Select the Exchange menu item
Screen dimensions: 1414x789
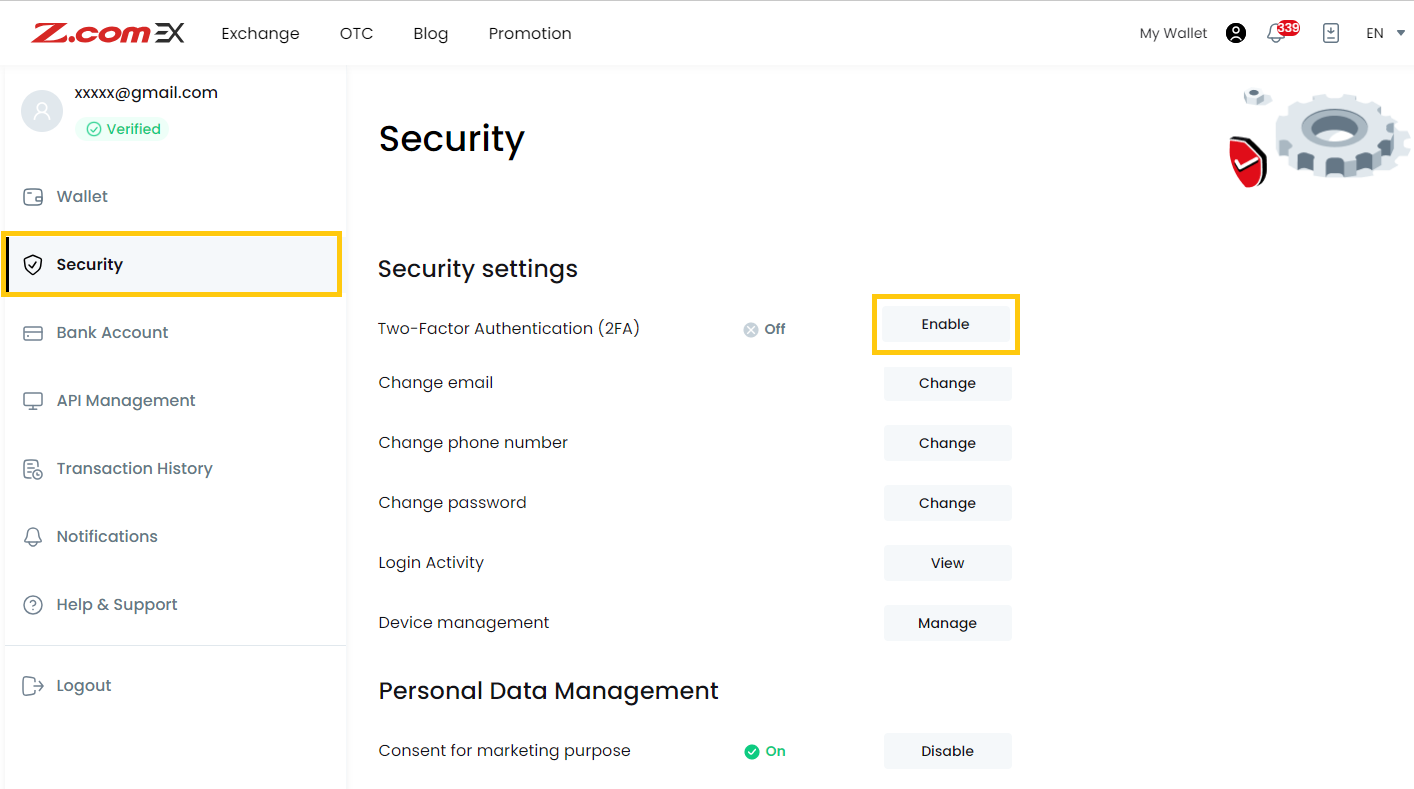pos(260,33)
